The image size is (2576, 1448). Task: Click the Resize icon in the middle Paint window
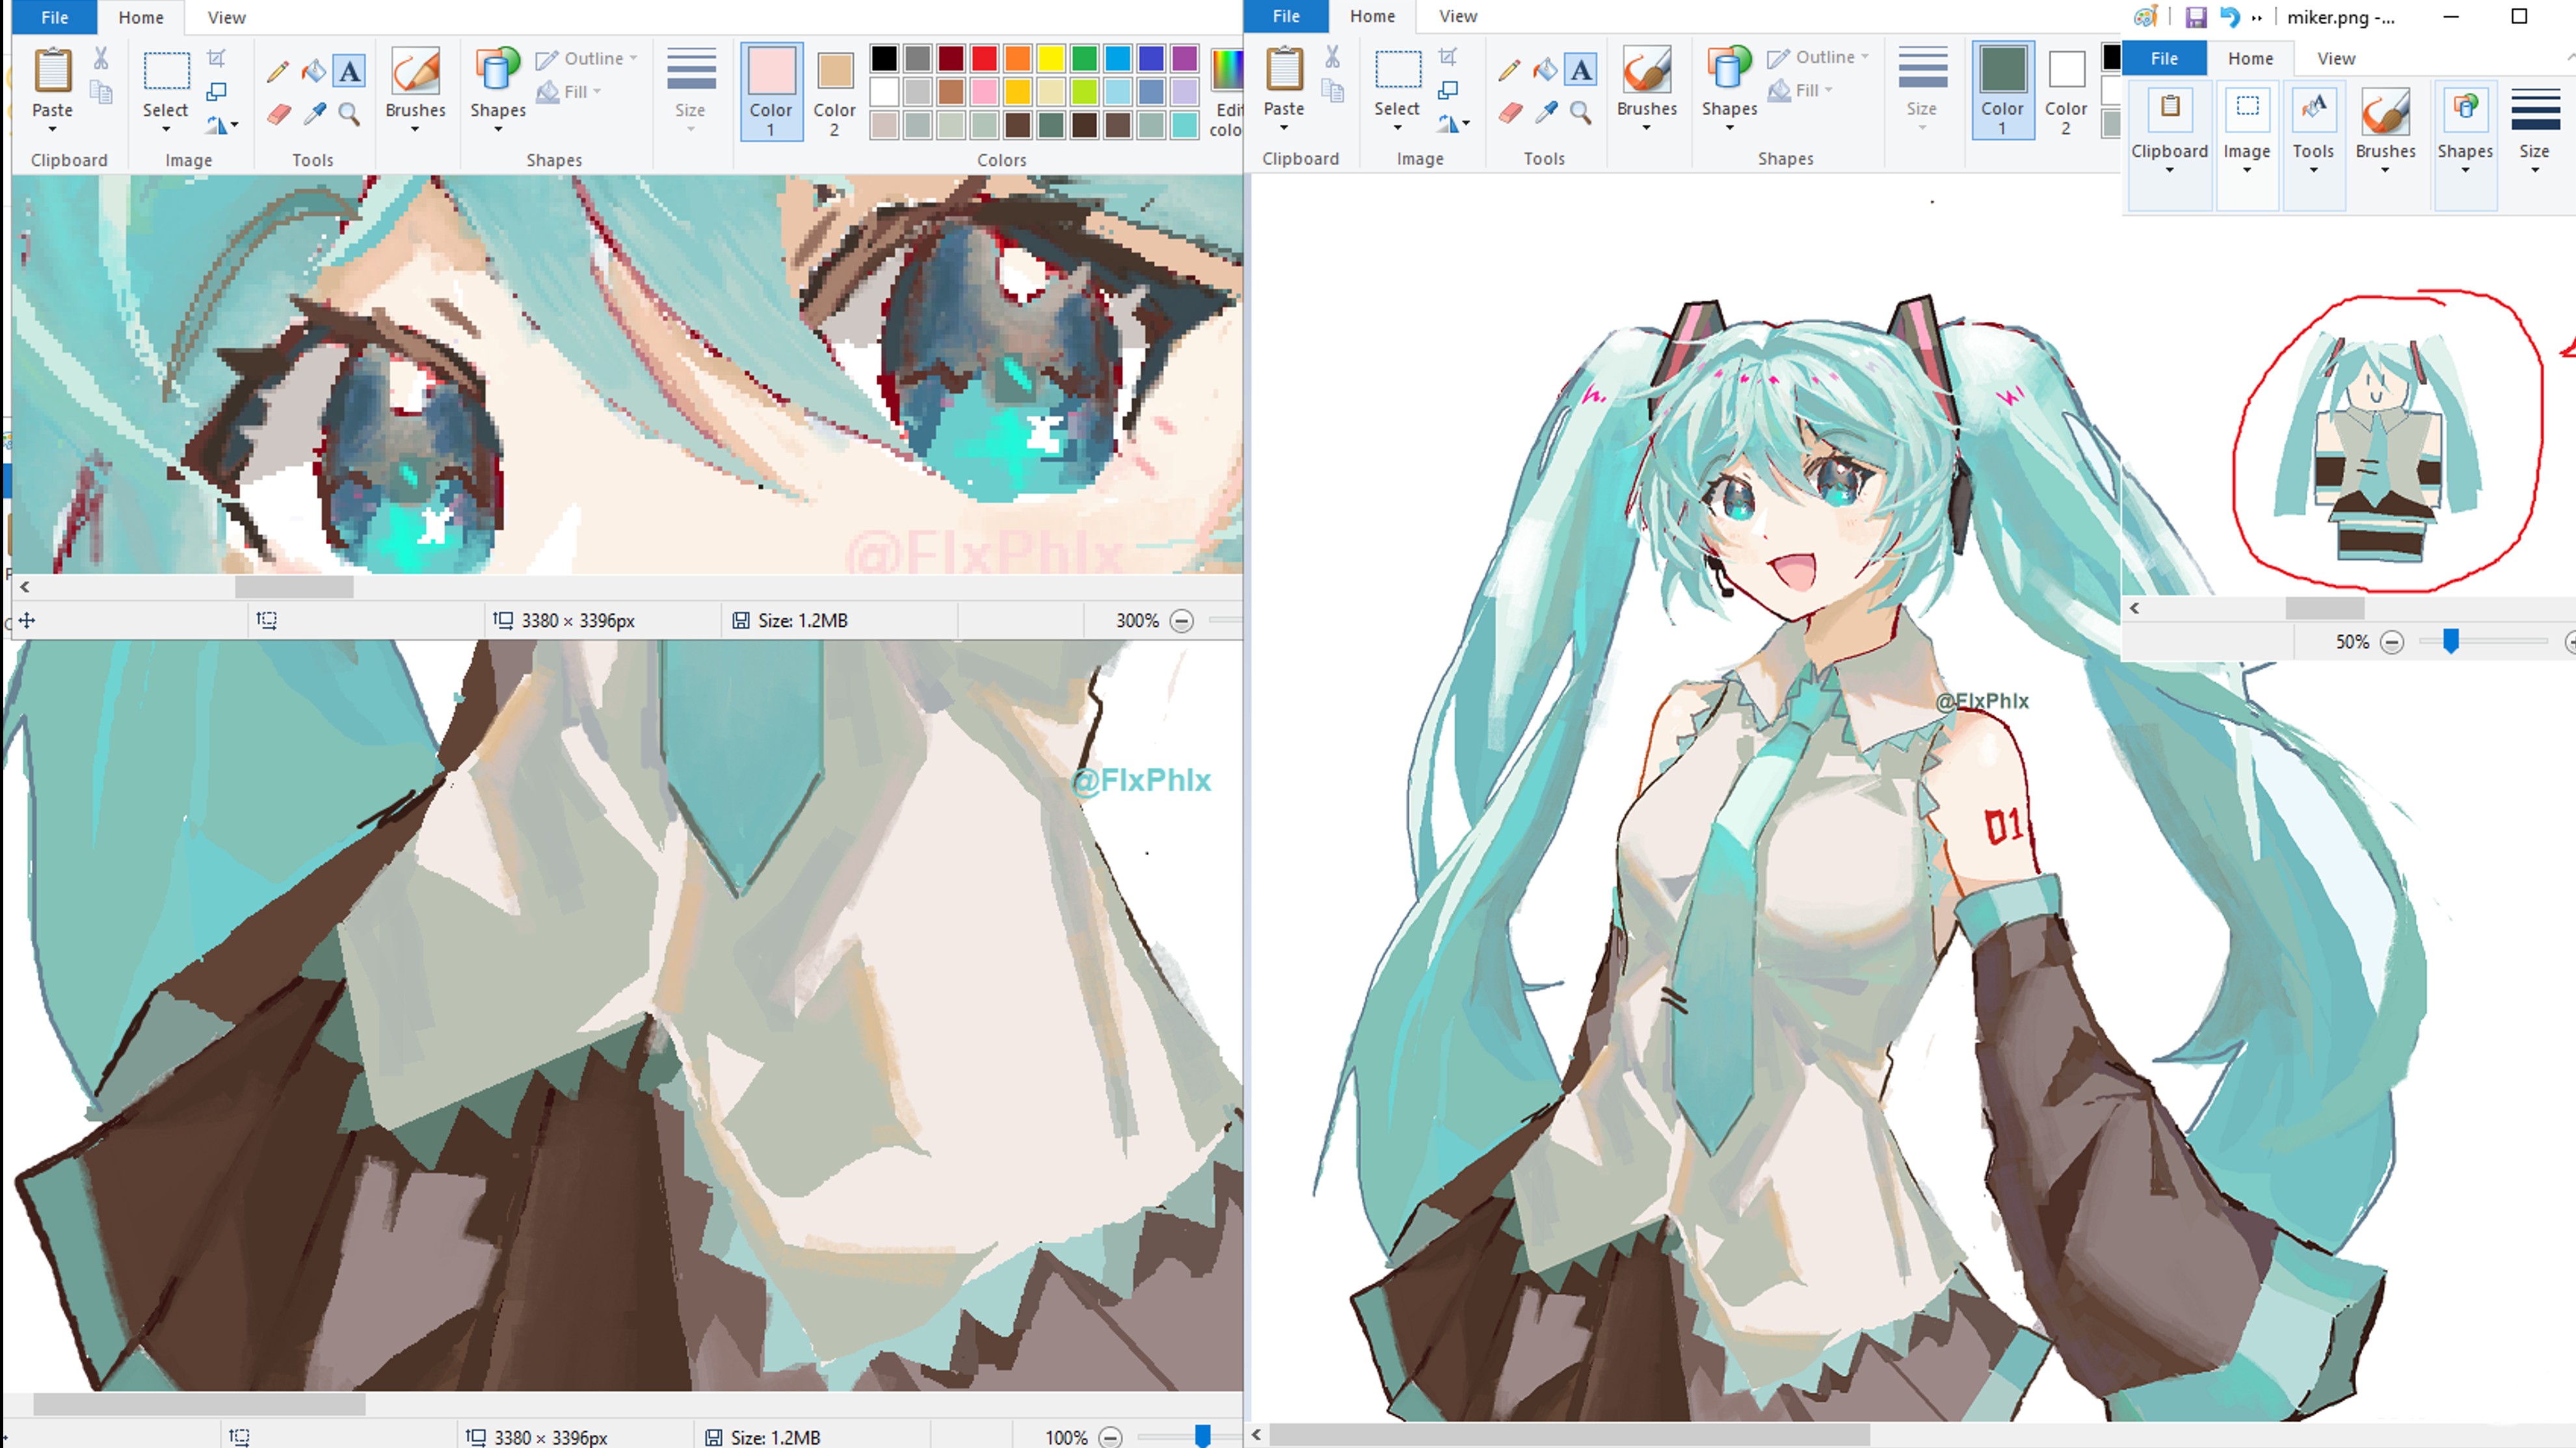click(x=1448, y=91)
